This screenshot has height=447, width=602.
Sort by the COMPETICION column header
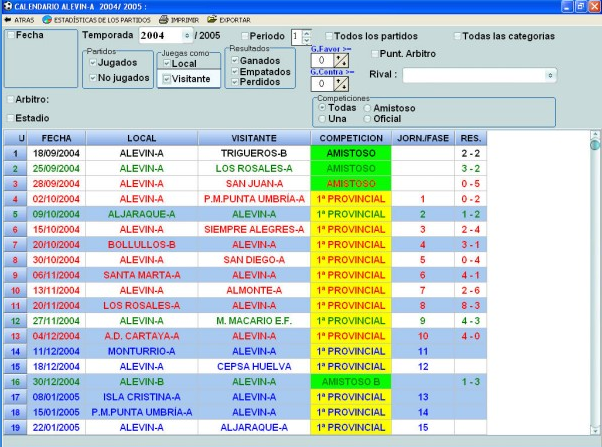coord(351,138)
